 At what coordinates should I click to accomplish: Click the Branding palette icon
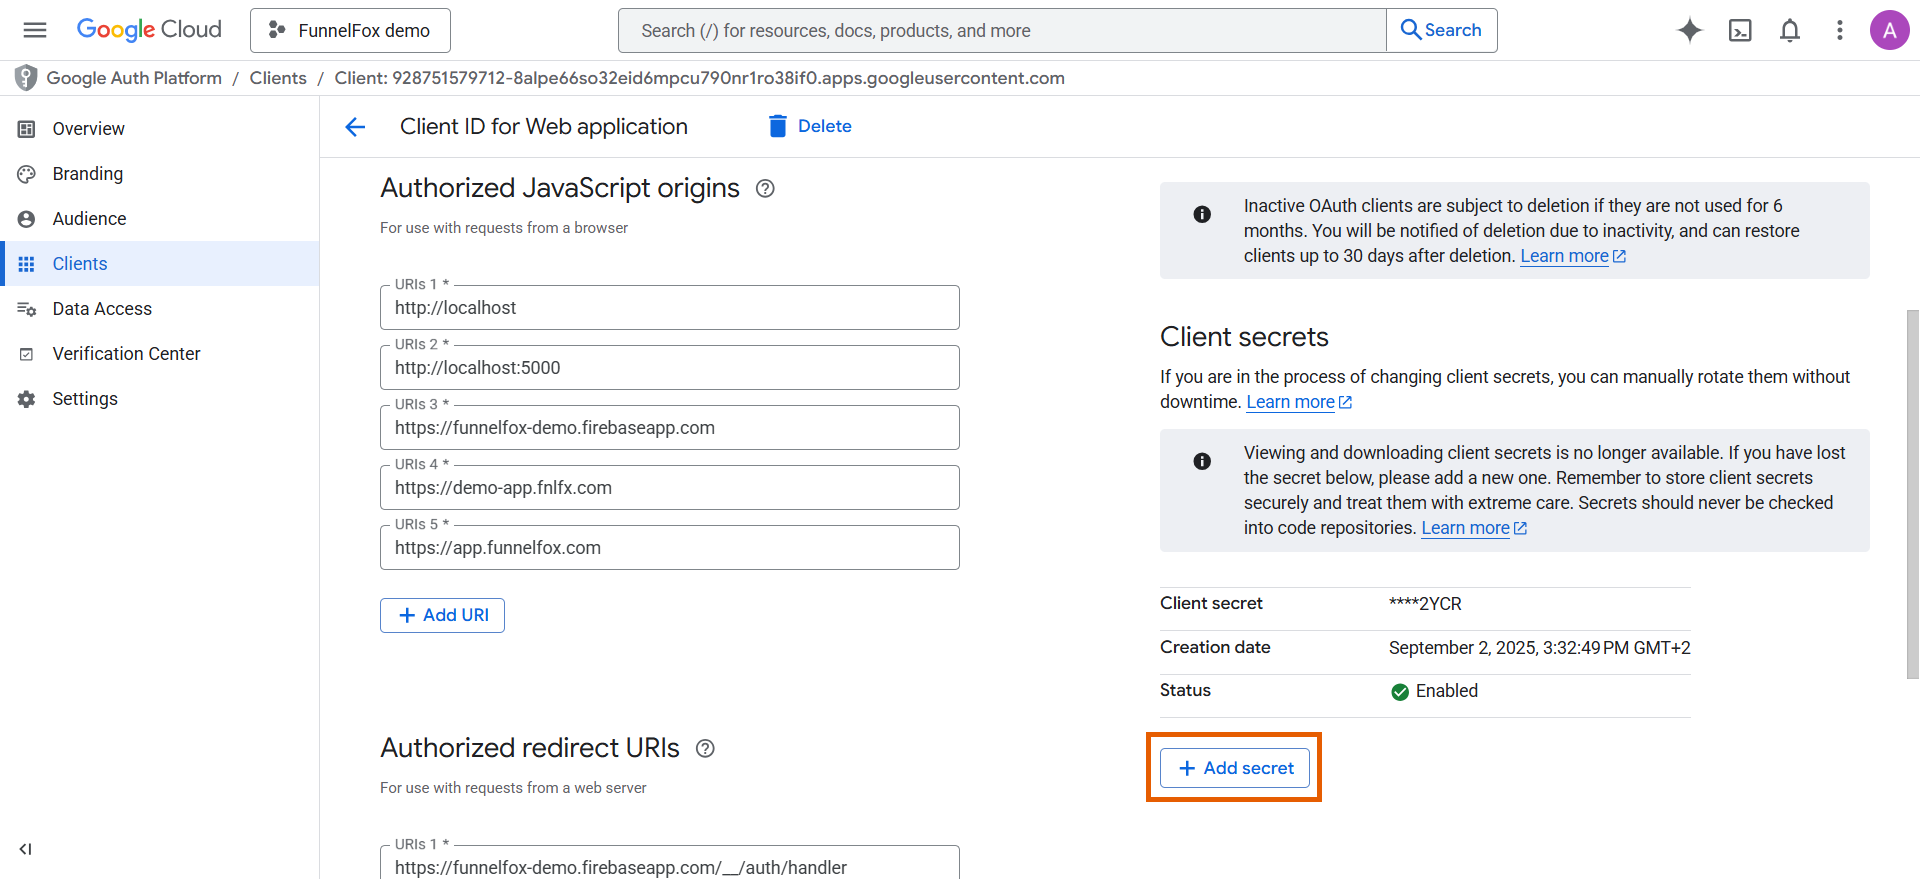coord(27,174)
